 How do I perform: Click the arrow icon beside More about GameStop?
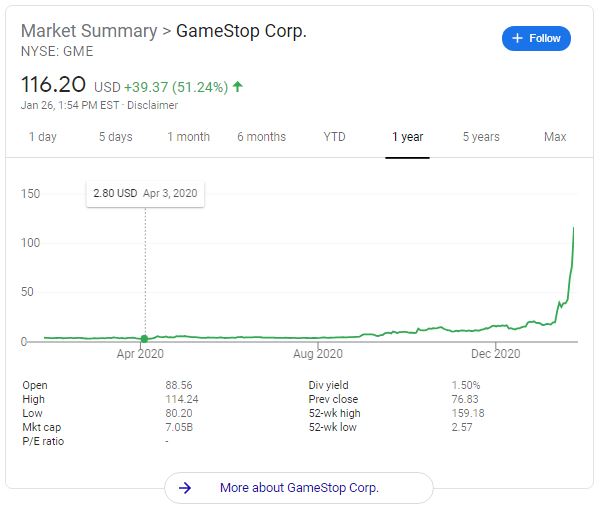point(185,488)
